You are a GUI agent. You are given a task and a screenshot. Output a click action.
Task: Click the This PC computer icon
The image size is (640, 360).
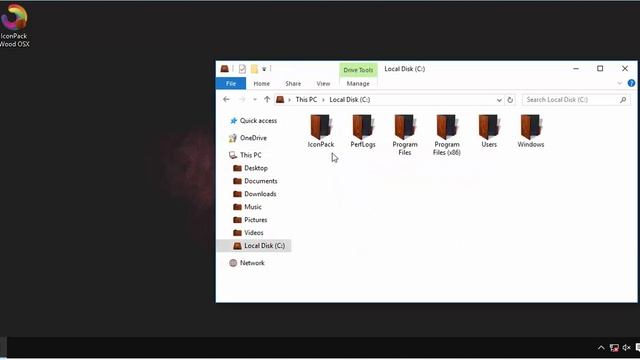tap(233, 155)
